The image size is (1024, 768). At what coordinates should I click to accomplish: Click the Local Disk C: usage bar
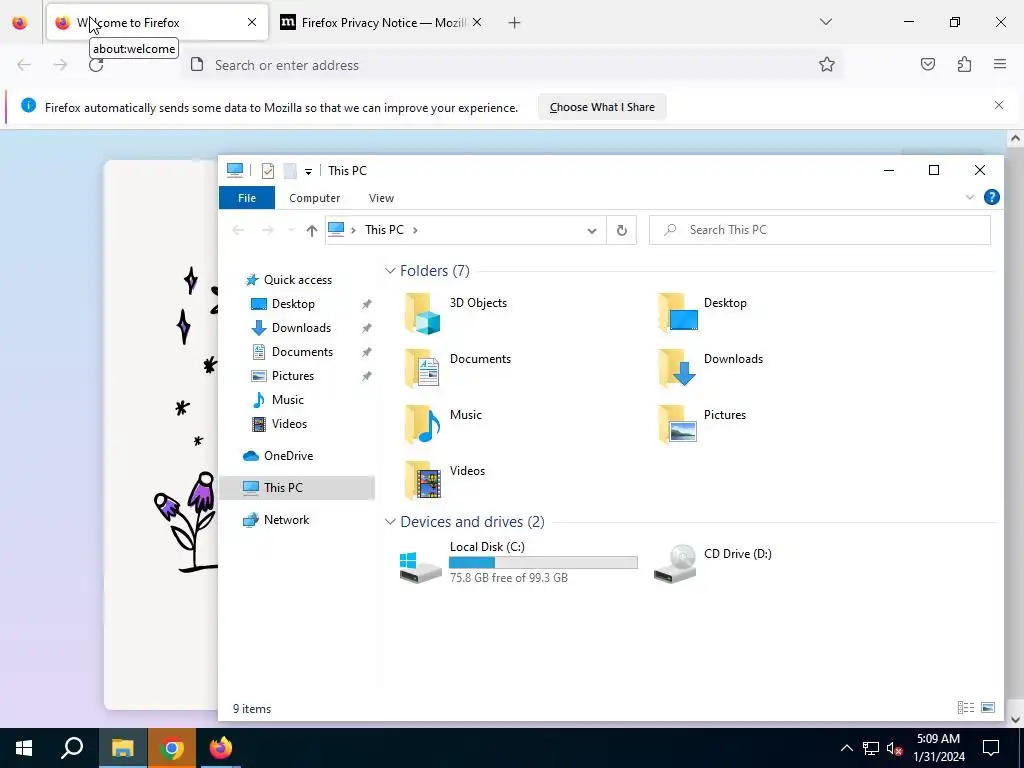(543, 562)
